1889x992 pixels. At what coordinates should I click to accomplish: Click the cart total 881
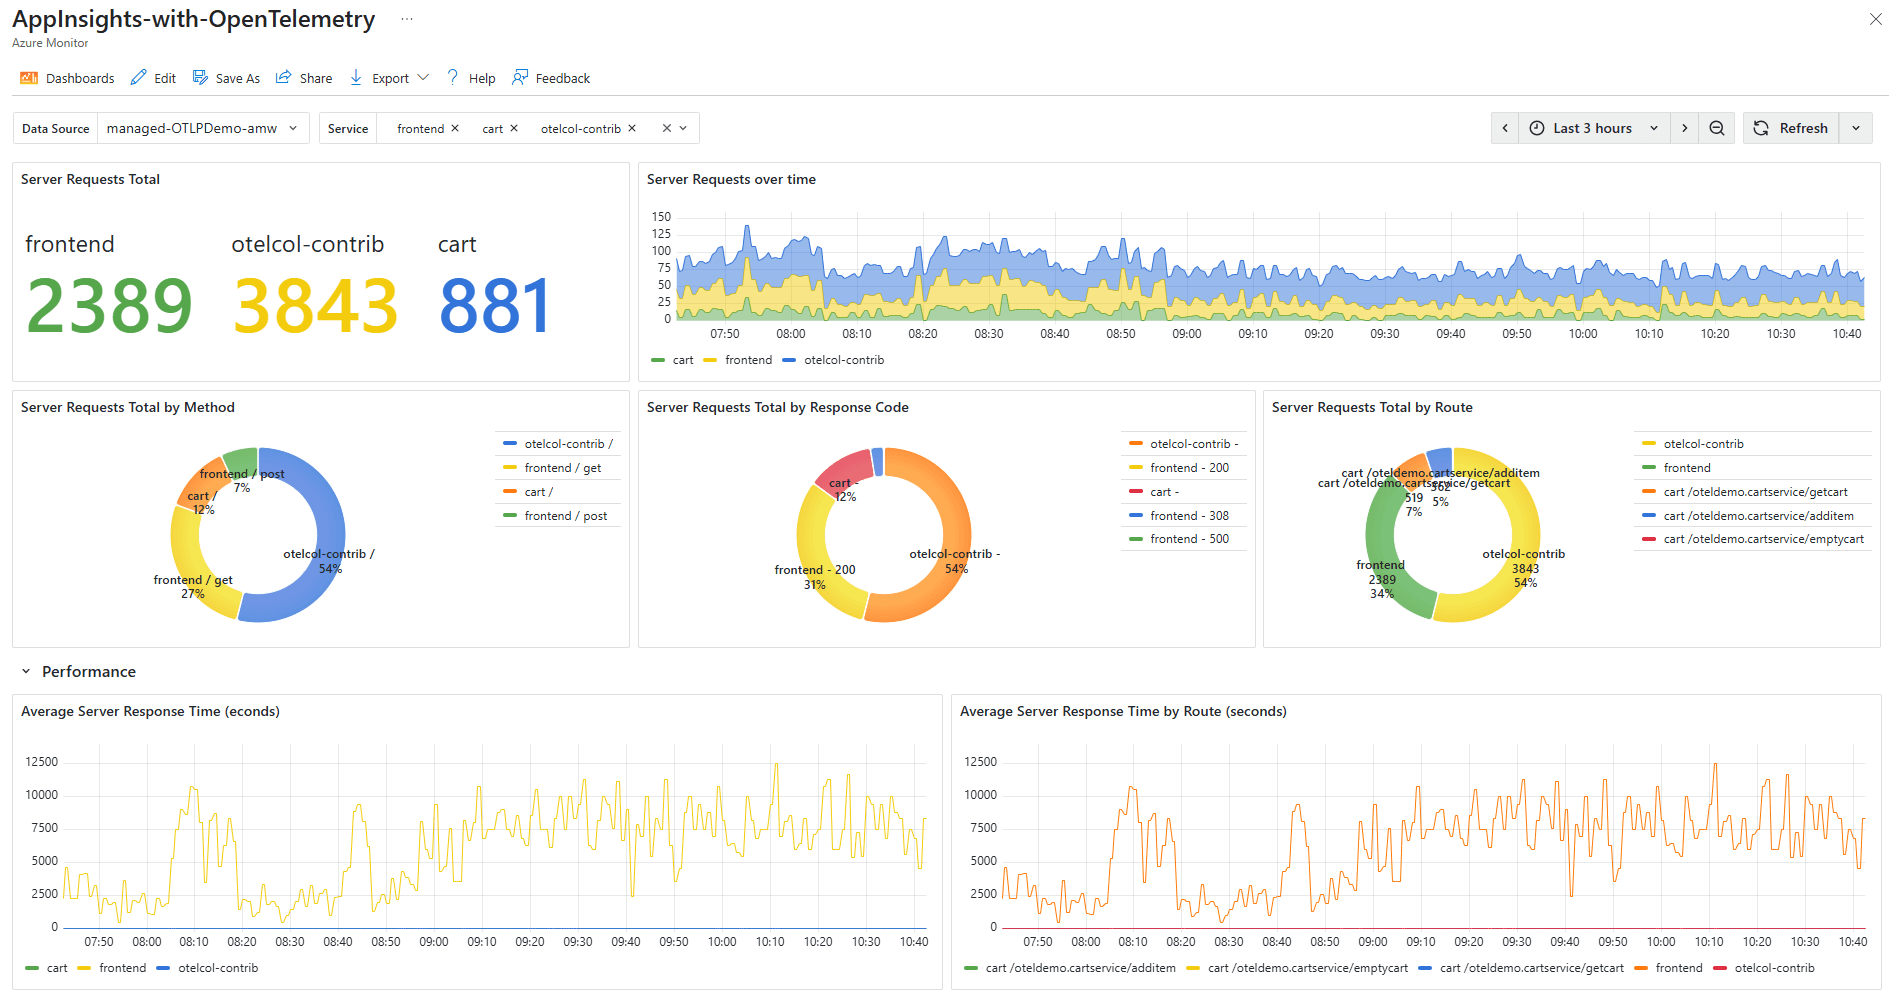[x=495, y=306]
